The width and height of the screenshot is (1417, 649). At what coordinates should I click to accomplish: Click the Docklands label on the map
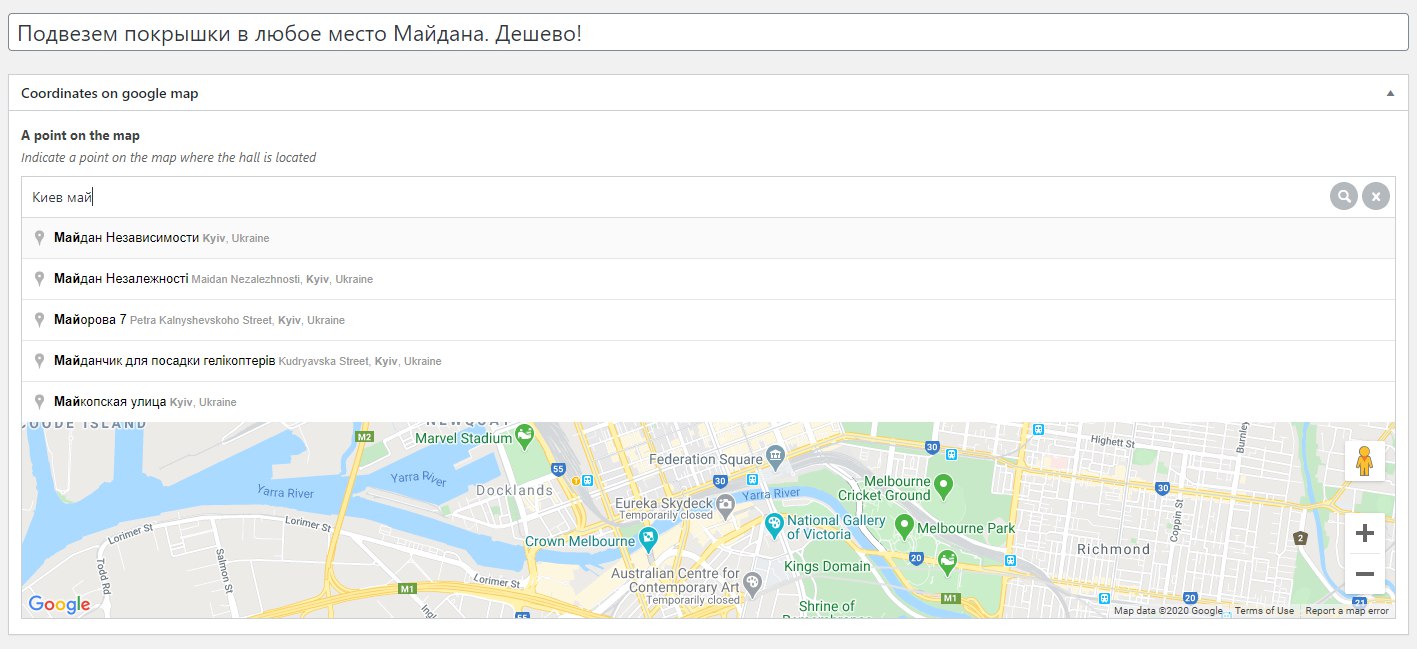(514, 491)
